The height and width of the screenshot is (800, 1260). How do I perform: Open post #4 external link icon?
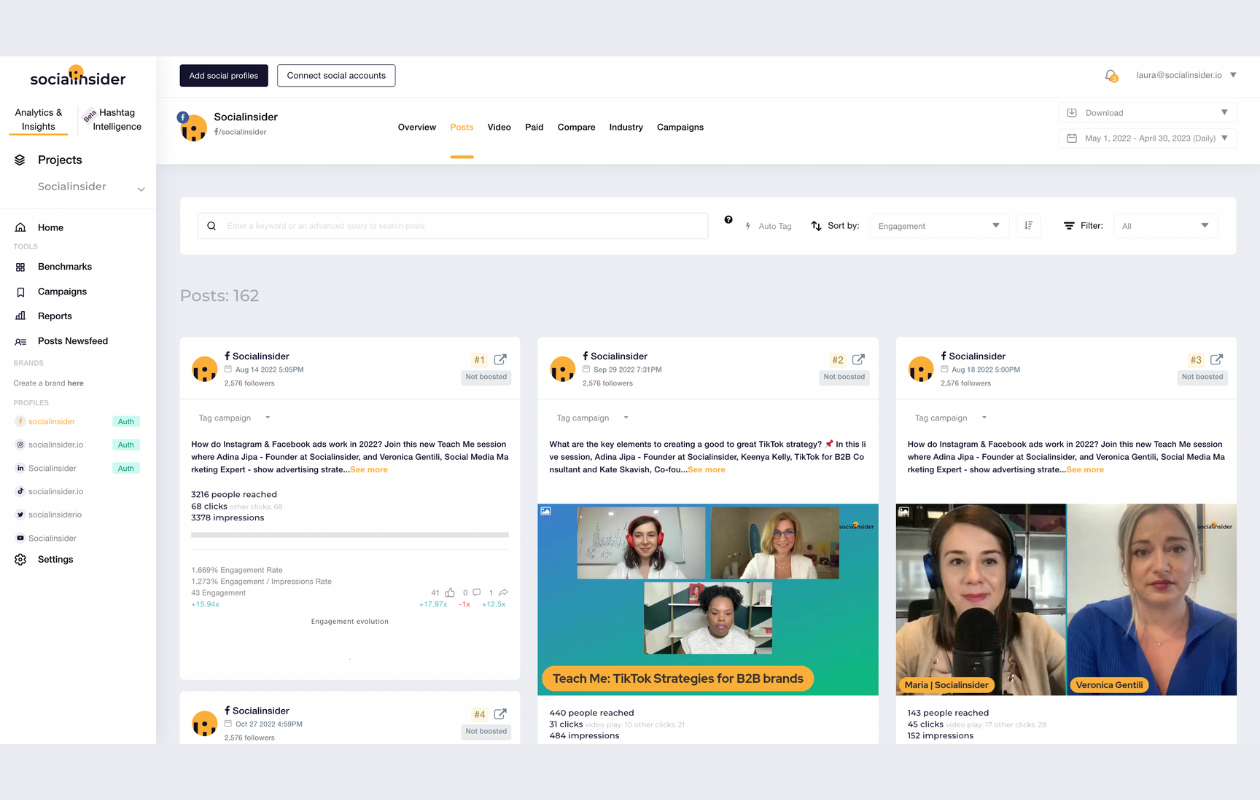click(x=500, y=714)
